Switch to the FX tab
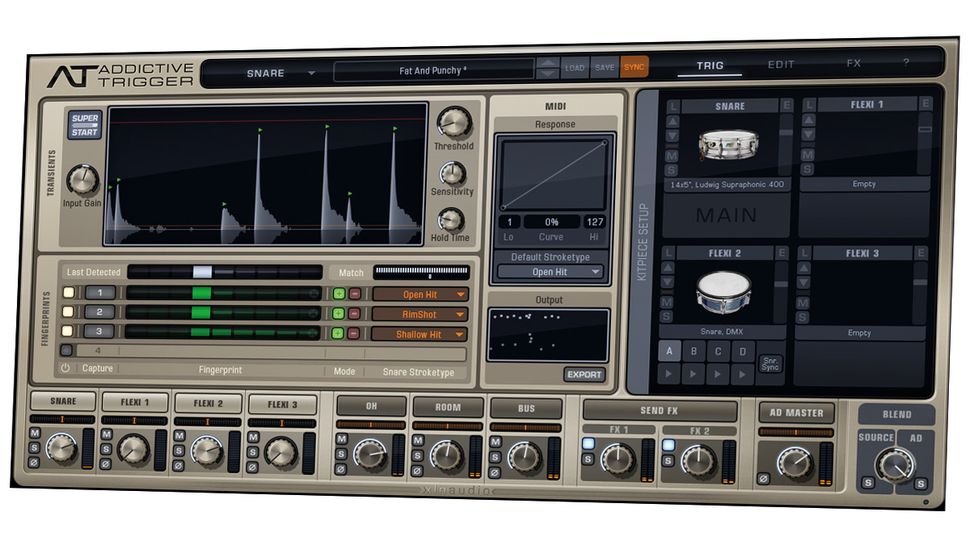 point(854,63)
